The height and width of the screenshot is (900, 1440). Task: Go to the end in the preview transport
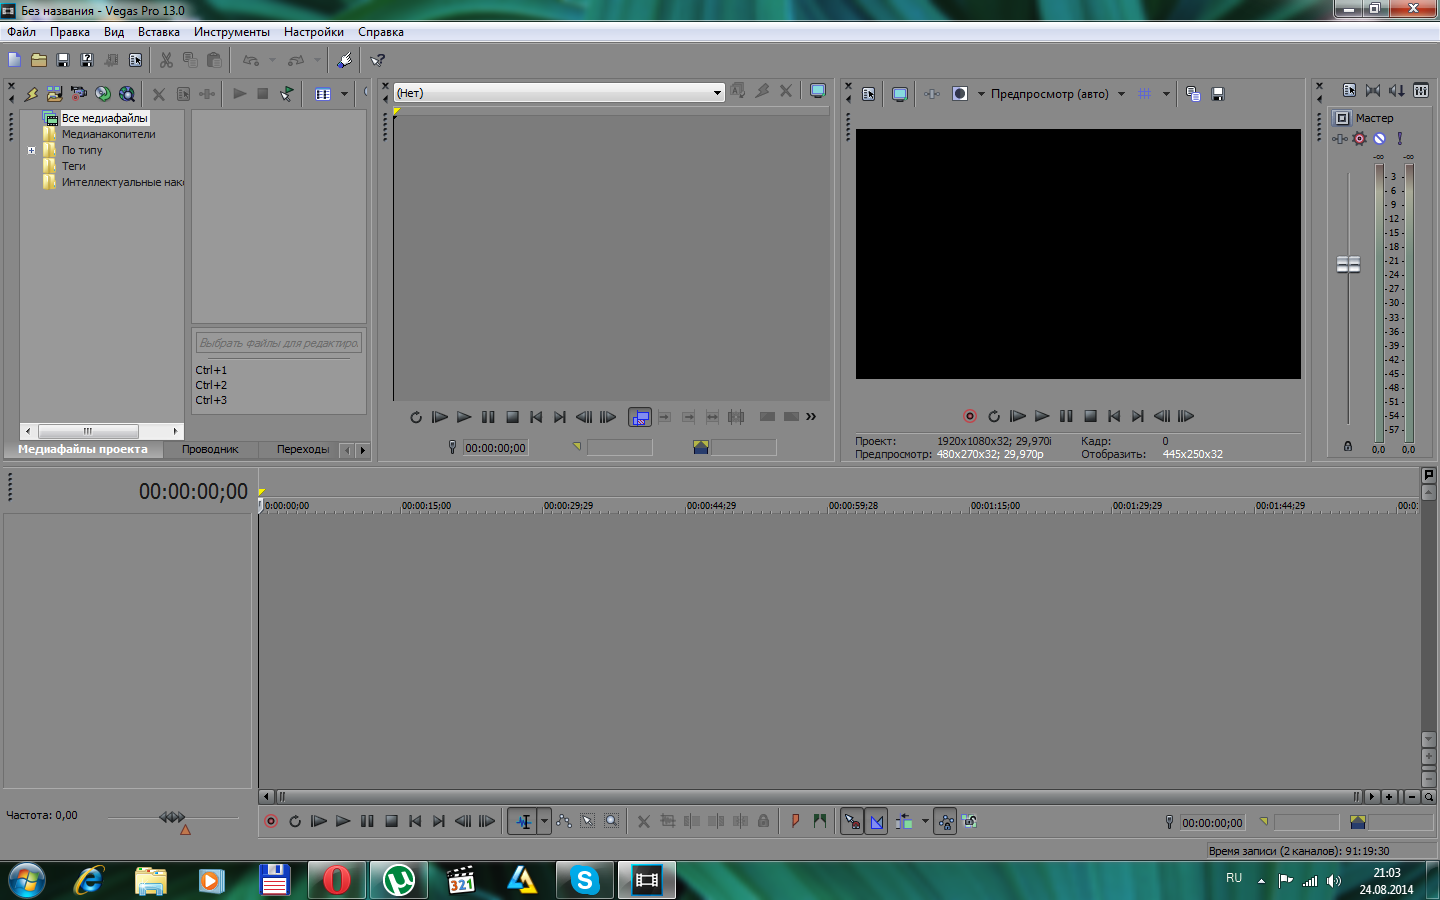[1138, 417]
